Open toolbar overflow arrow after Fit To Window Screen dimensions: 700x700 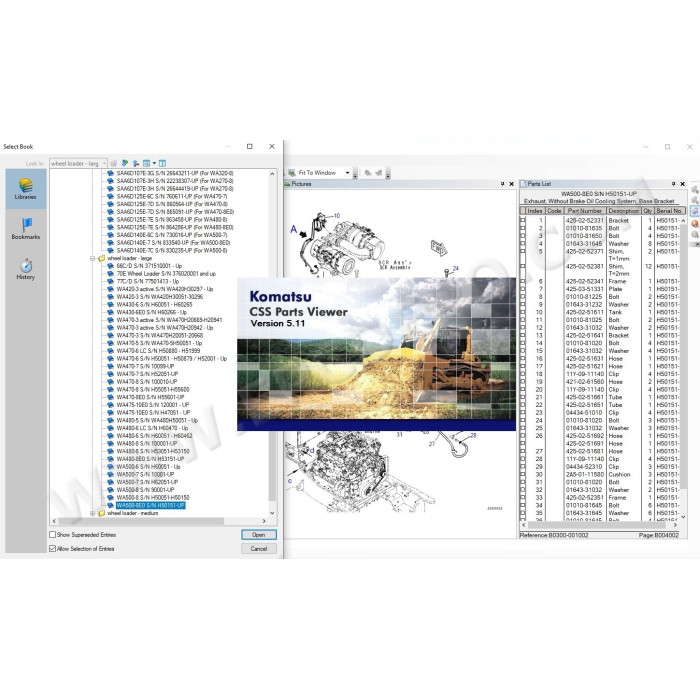tap(355, 174)
